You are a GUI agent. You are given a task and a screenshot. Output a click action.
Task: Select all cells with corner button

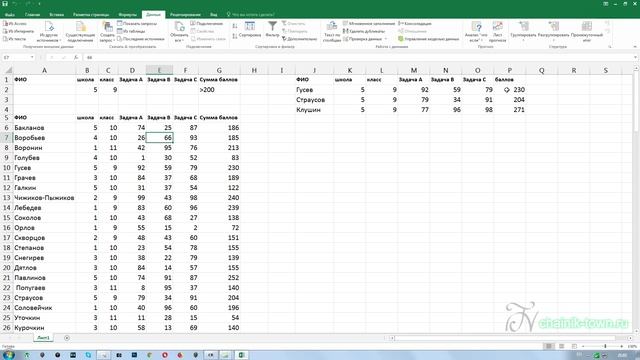point(7,70)
